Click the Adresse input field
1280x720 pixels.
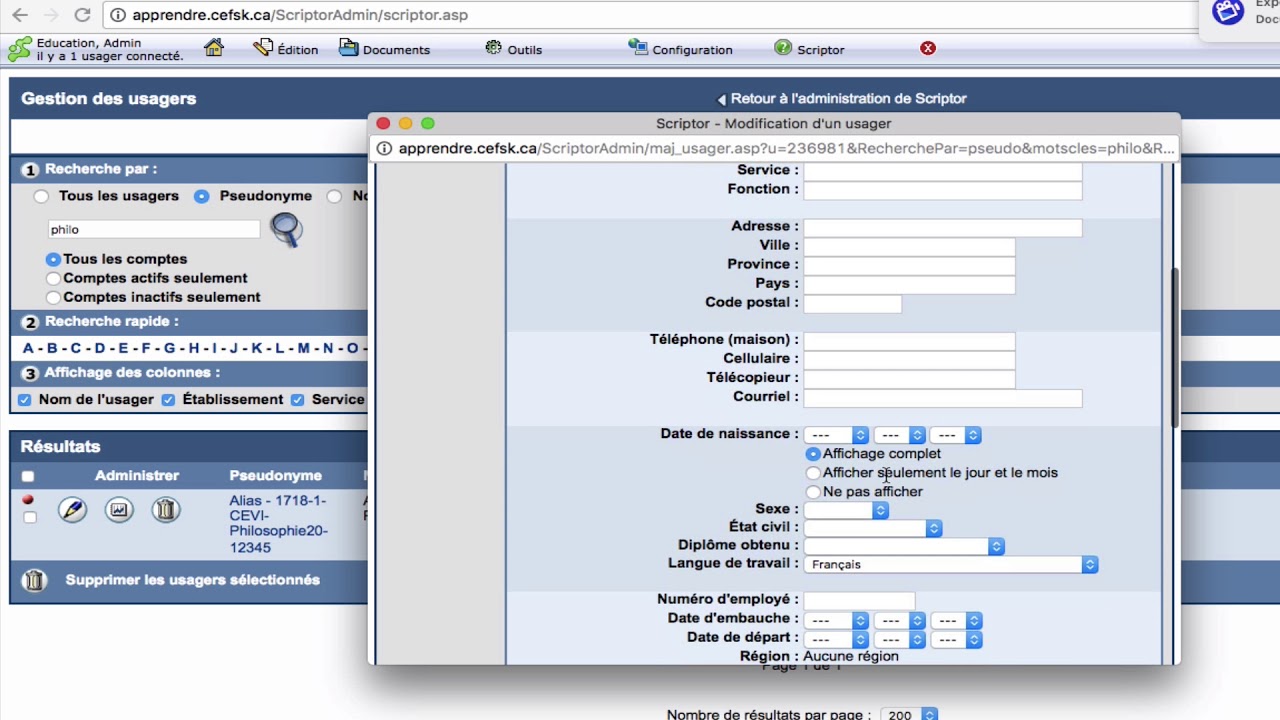(943, 227)
